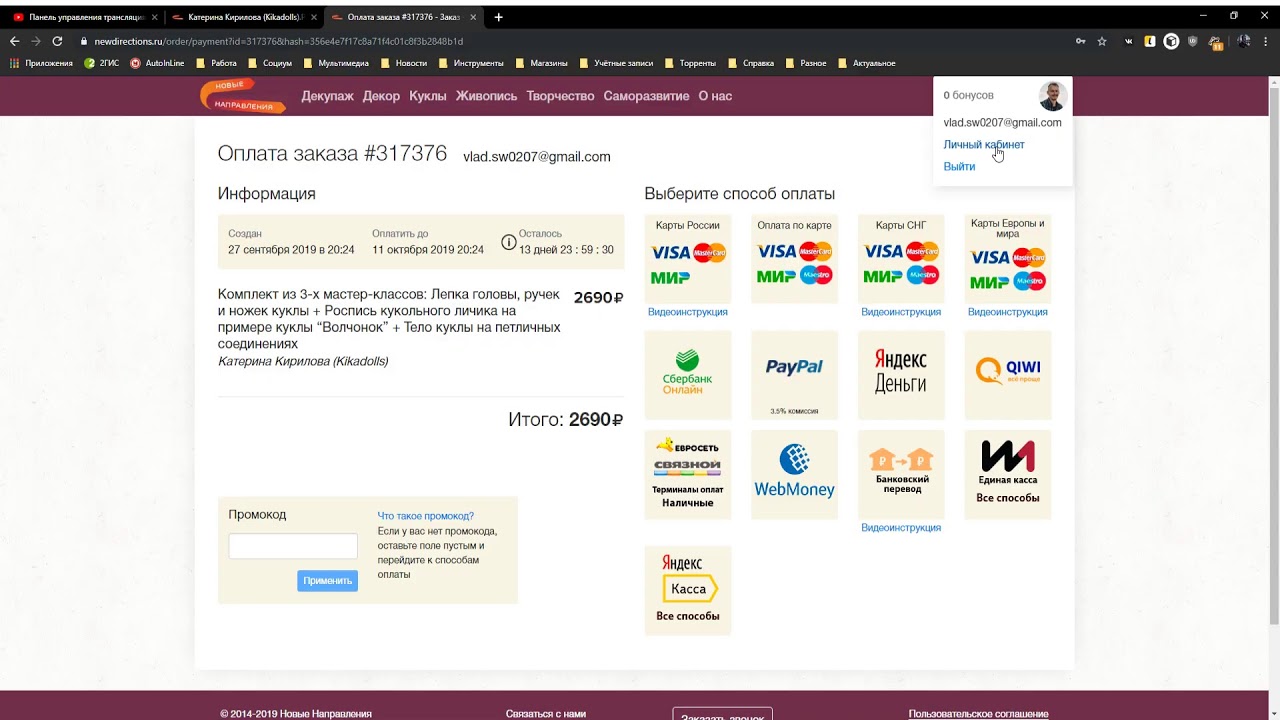
Task: Switch to the Катерина Кирилова (Kikadolls) tab
Action: coord(244,17)
